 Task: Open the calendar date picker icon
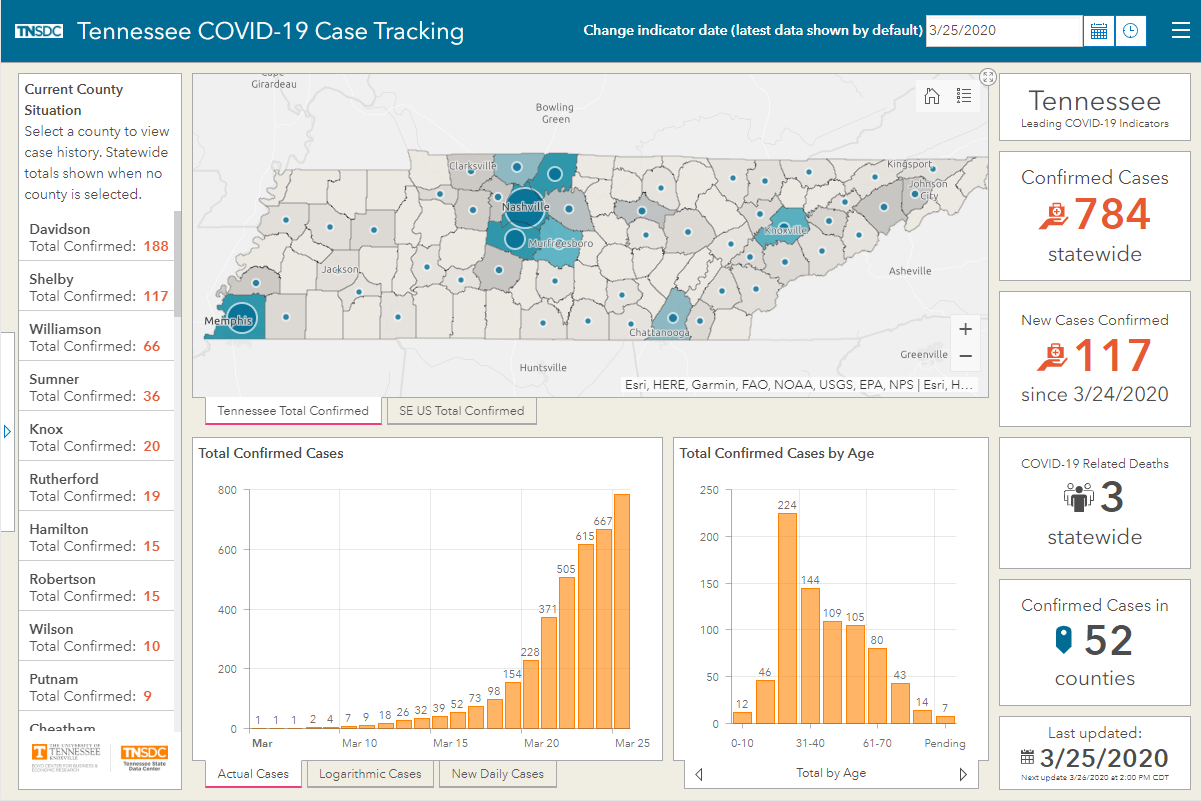pyautogui.click(x=1098, y=31)
